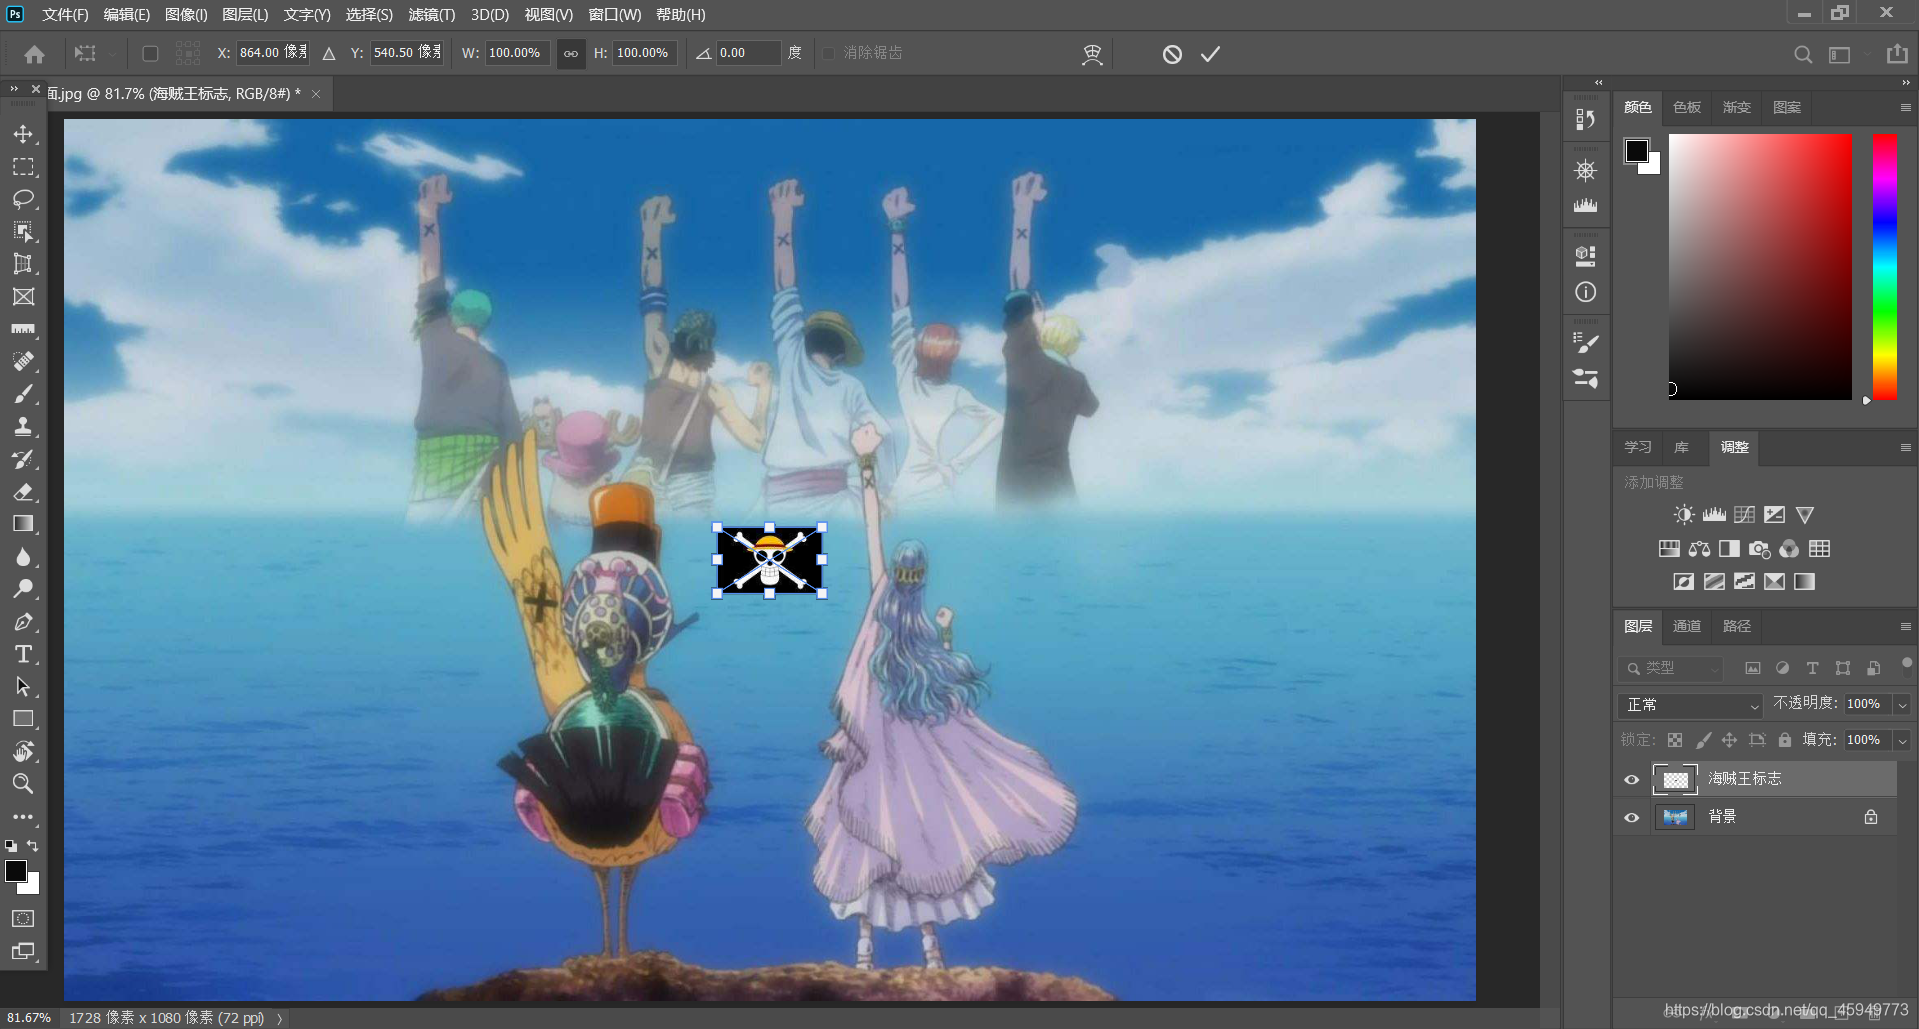Viewport: 1919px width, 1029px height.
Task: Open the Adjustments panel menu
Action: pos(1905,448)
